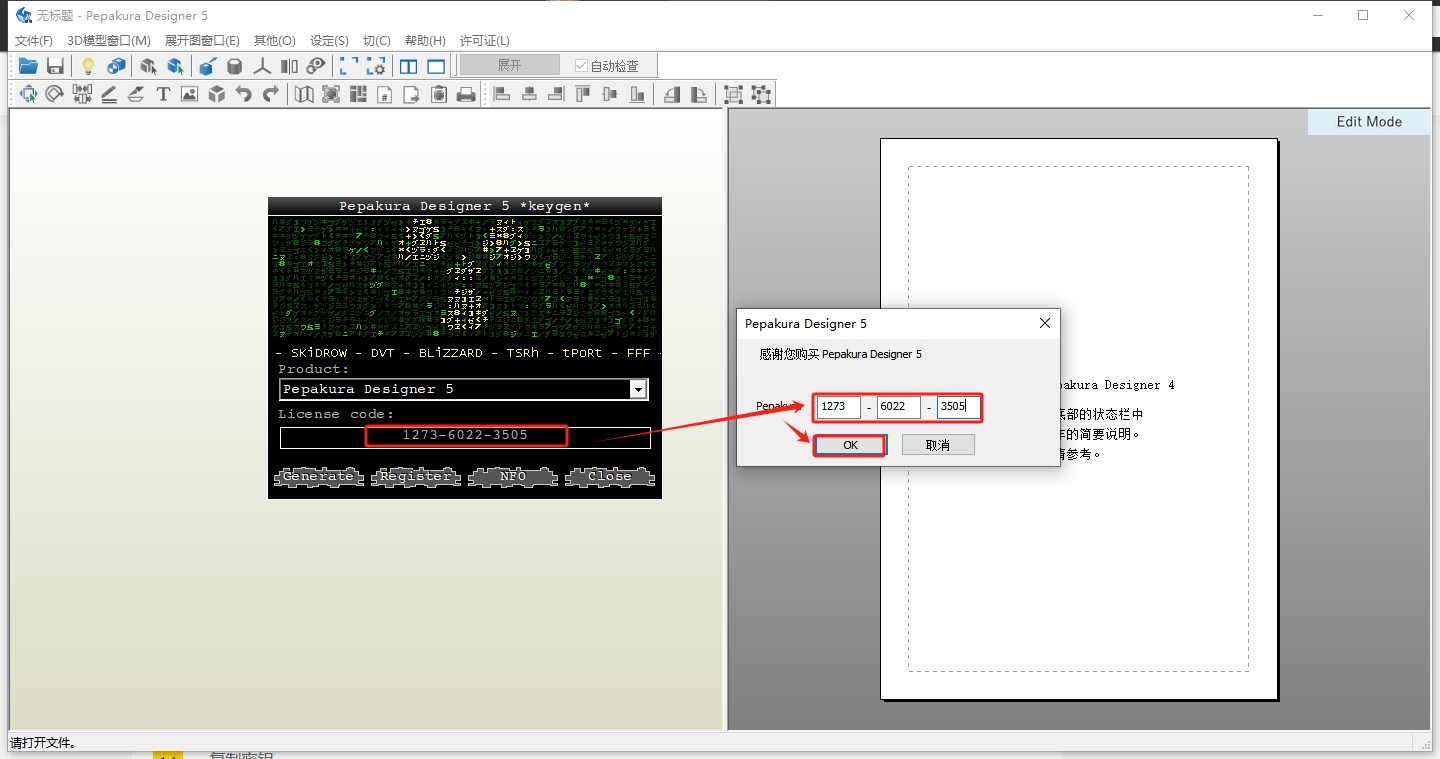Select the Text tool (T icon)
The width and height of the screenshot is (1440, 759).
163,94
